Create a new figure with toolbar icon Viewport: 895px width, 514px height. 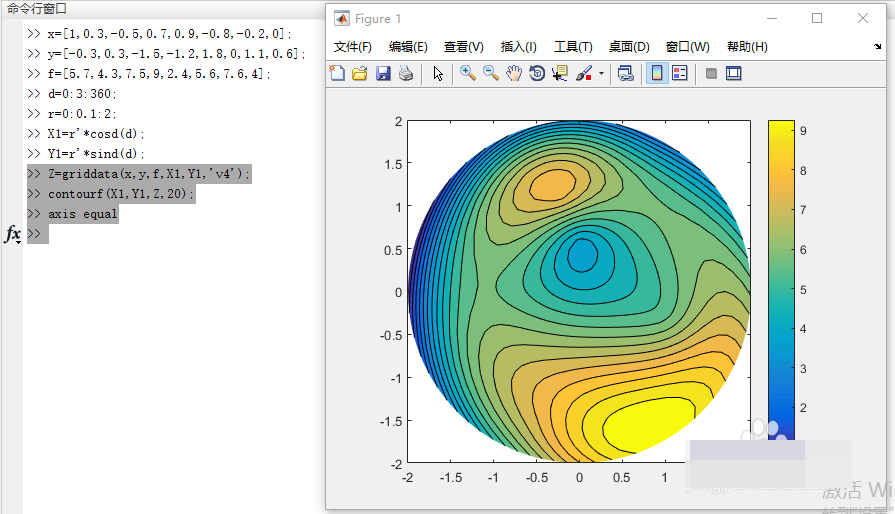coord(337,73)
